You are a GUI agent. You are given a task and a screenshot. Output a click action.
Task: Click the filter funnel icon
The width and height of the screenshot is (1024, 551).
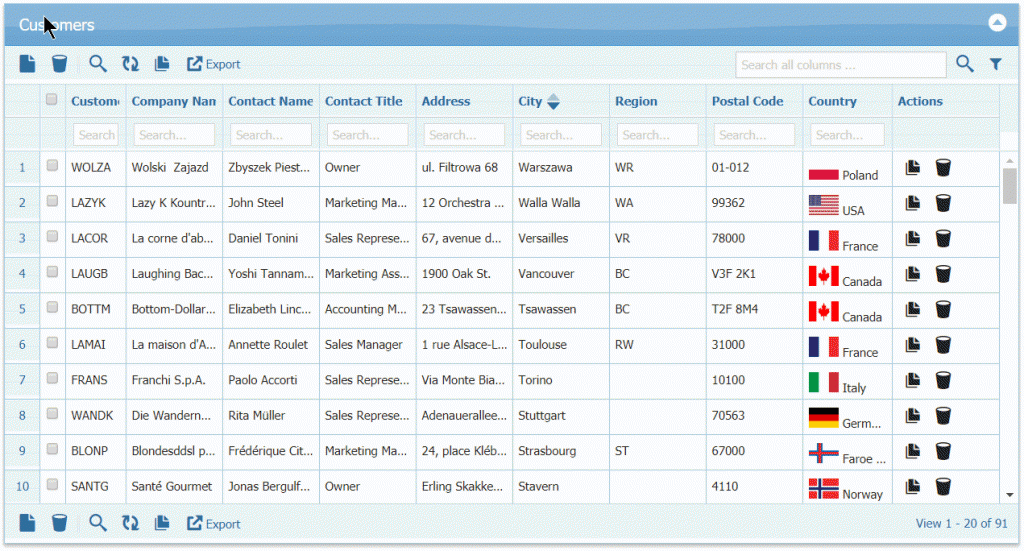point(996,64)
